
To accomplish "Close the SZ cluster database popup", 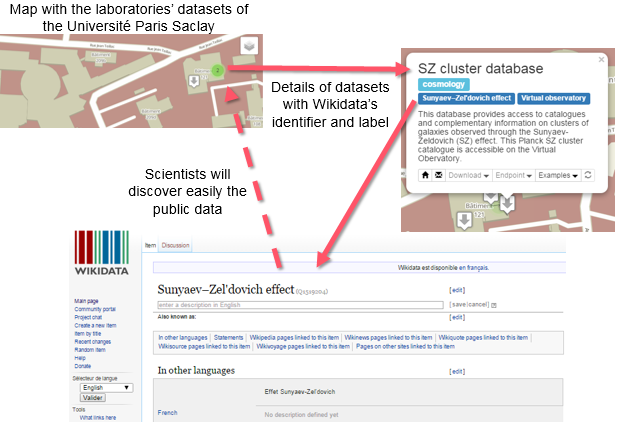I will click(601, 60).
